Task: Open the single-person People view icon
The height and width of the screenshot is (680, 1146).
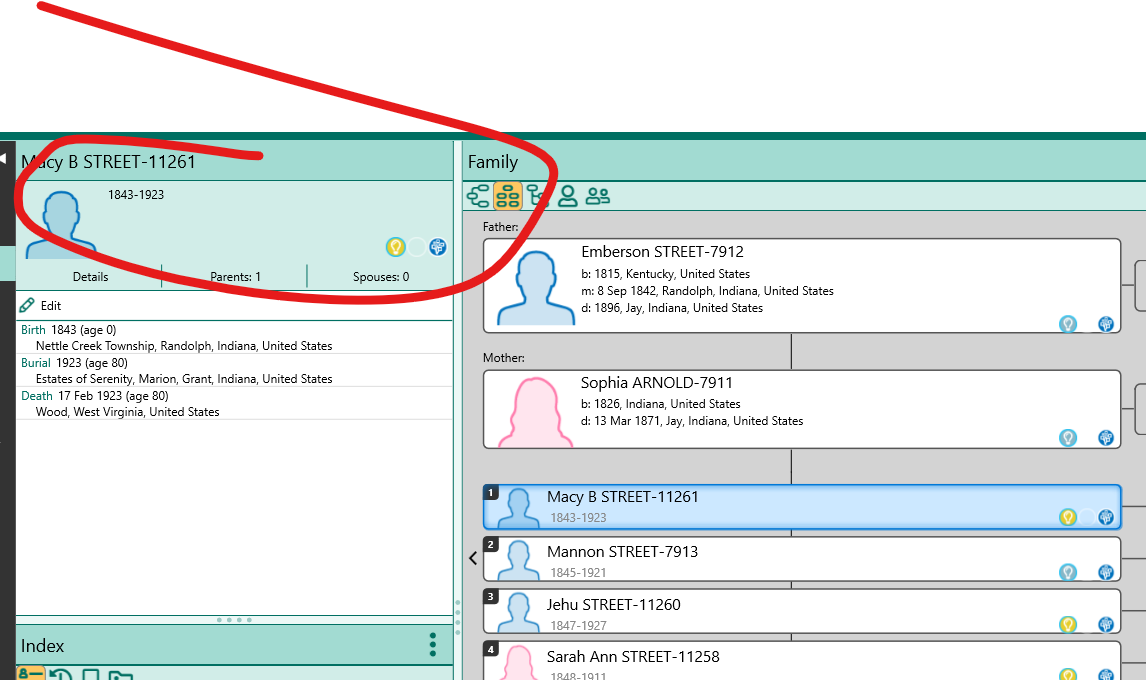Action: pyautogui.click(x=568, y=196)
